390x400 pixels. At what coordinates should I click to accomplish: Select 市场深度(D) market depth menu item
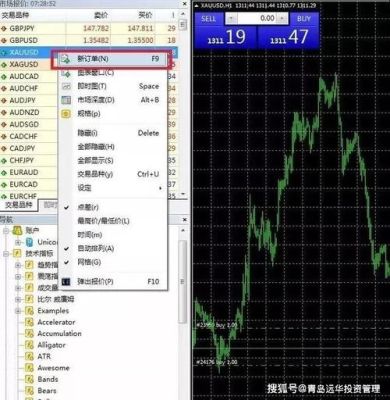tap(113, 100)
